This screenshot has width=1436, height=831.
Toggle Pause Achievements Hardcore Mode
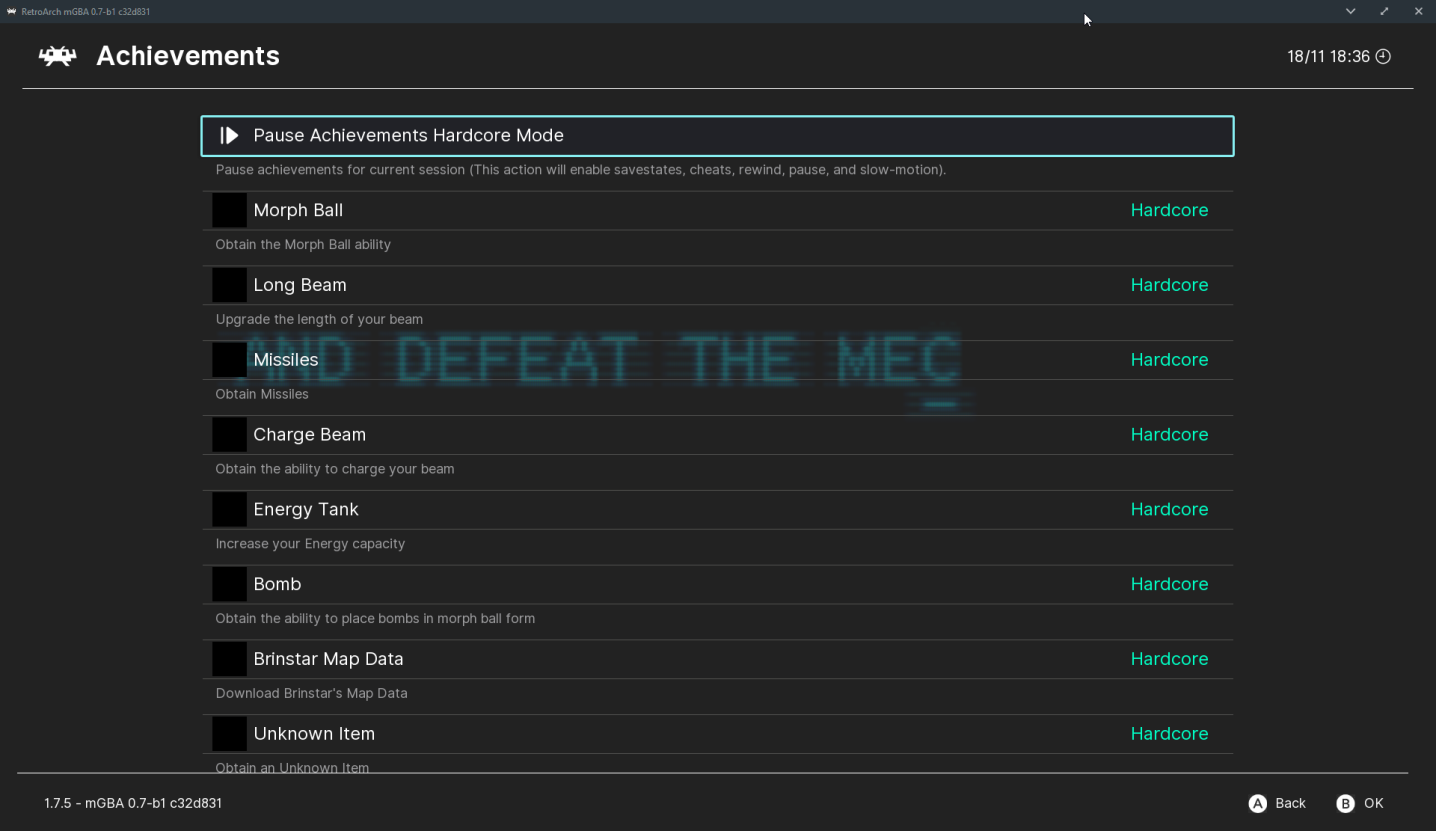[x=717, y=135]
